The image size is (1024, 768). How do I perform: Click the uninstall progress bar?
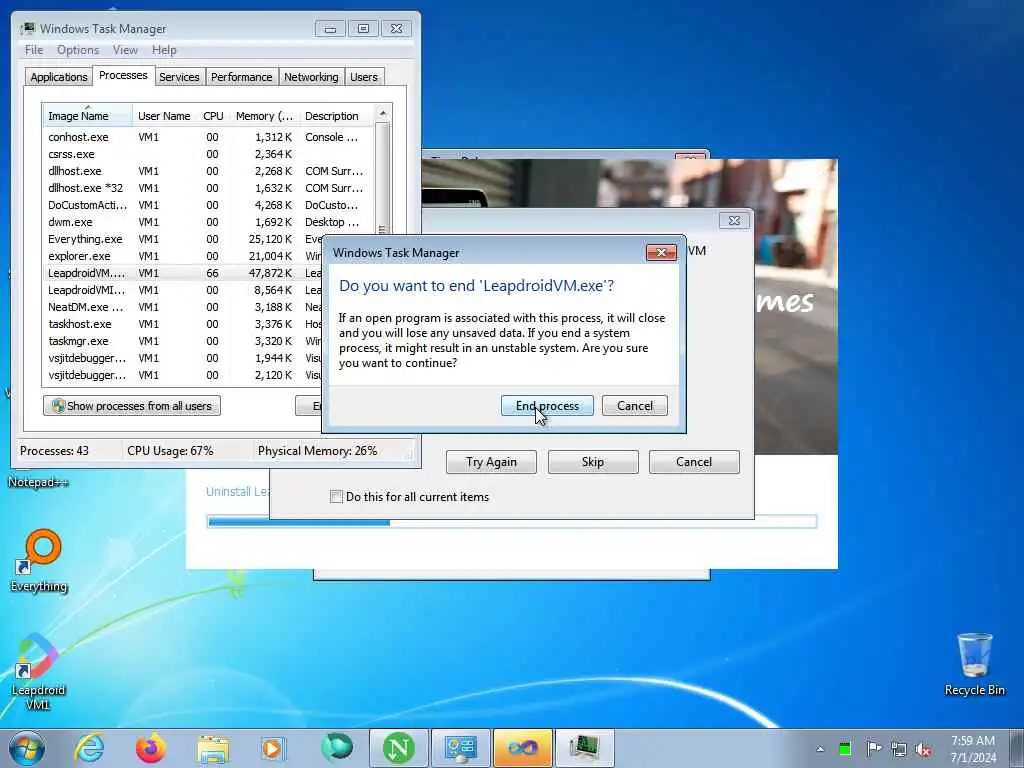click(x=512, y=521)
